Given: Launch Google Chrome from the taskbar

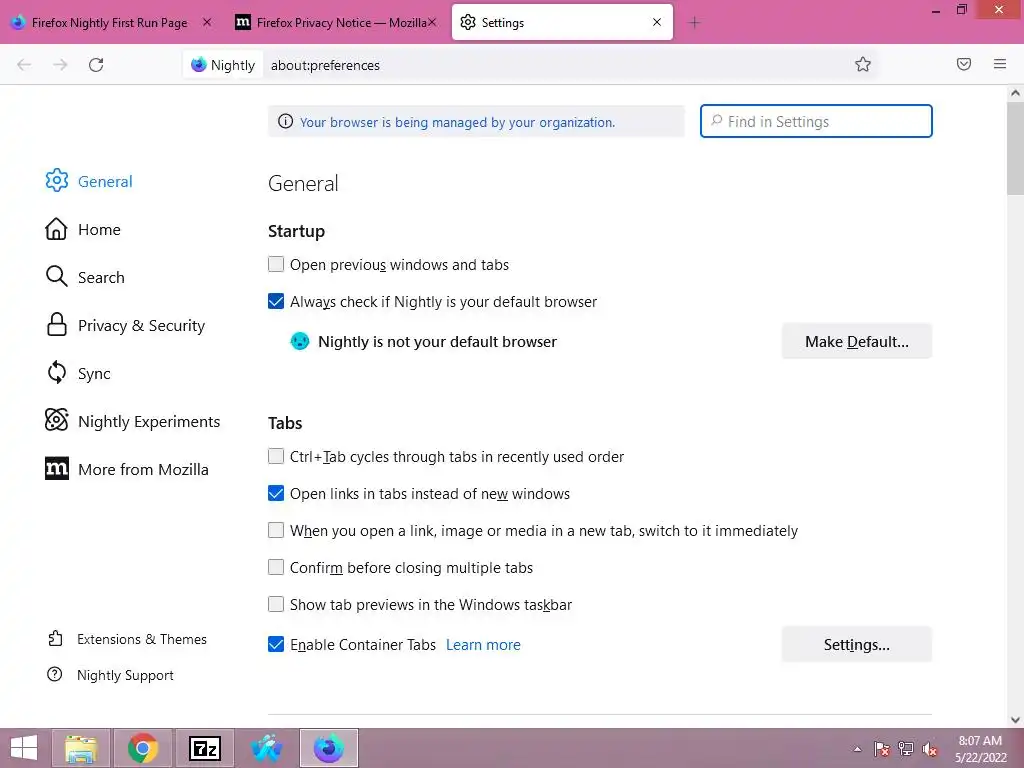Looking at the screenshot, I should pyautogui.click(x=143, y=748).
